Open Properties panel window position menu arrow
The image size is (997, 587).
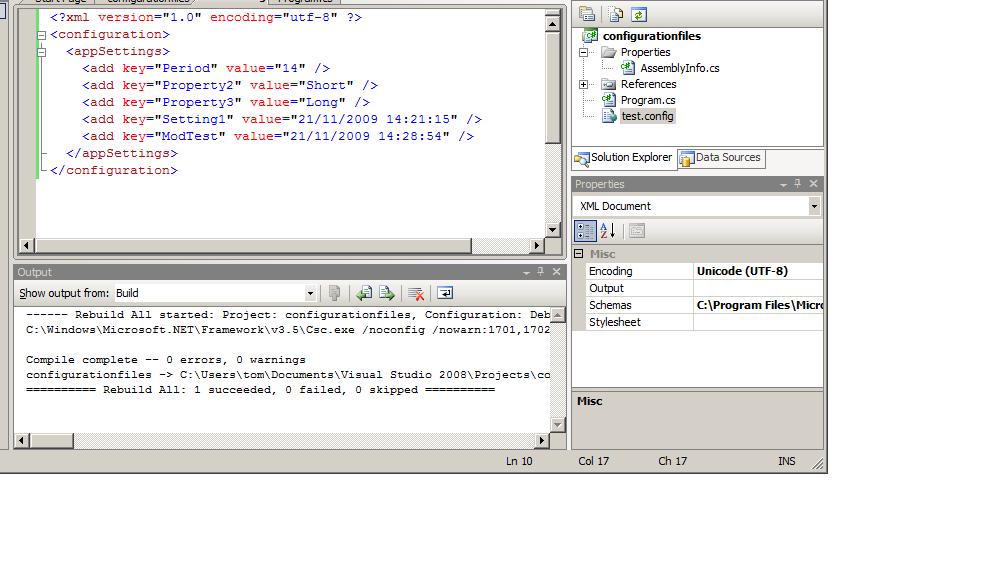[x=783, y=184]
